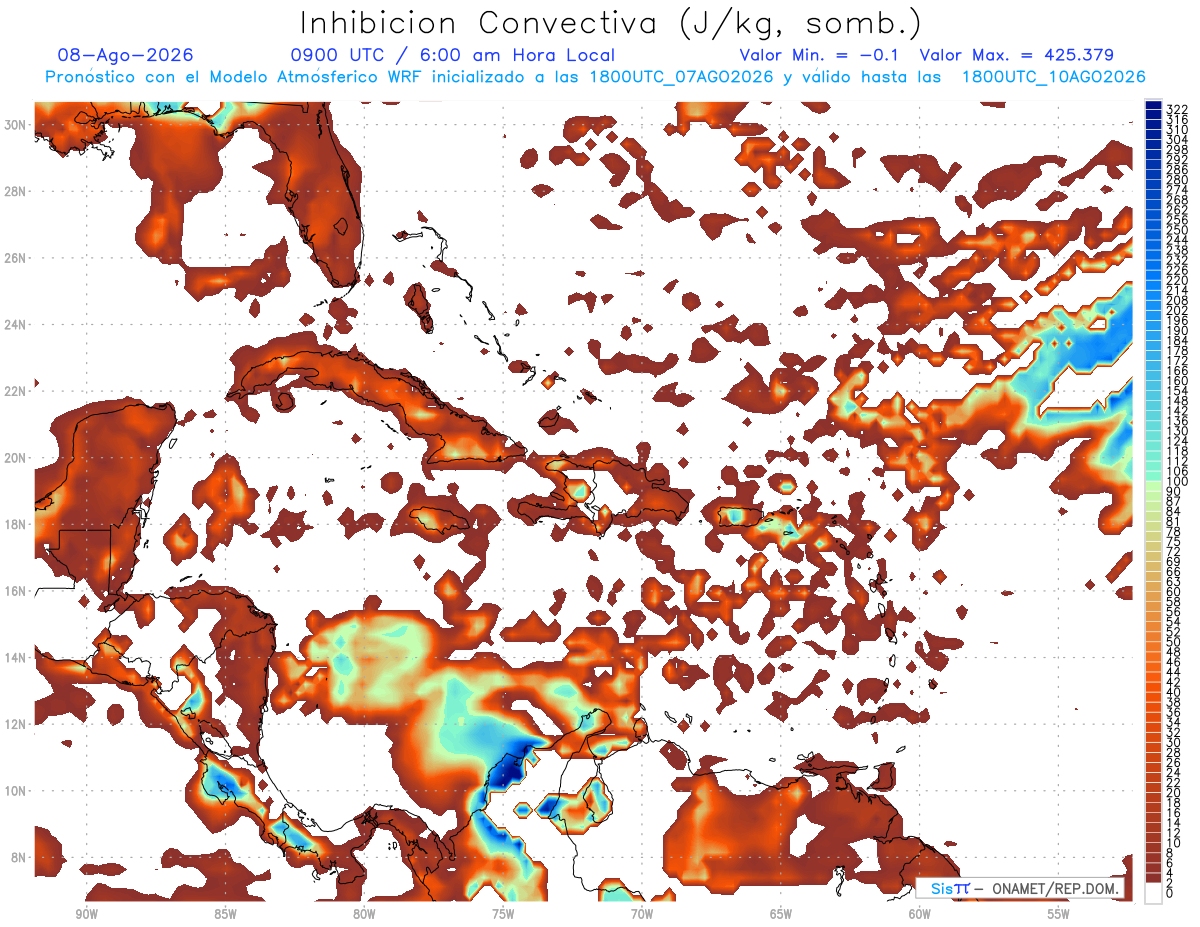
Task: Click the '60W' longitude label
Action: click(919, 913)
